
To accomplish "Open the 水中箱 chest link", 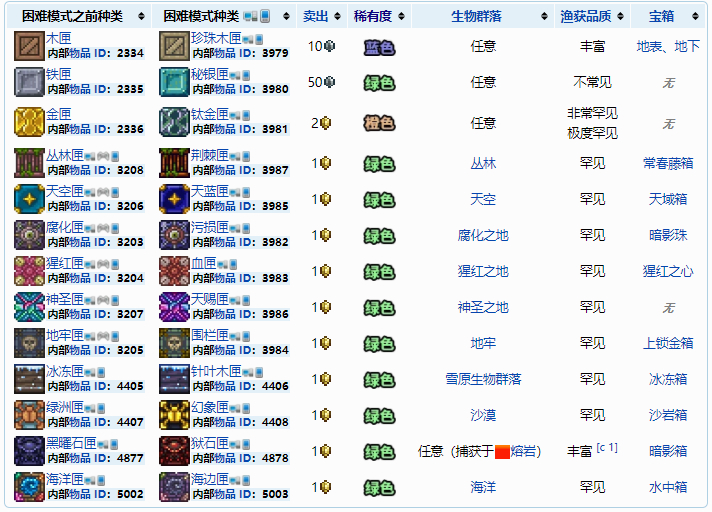I will coord(668,487).
